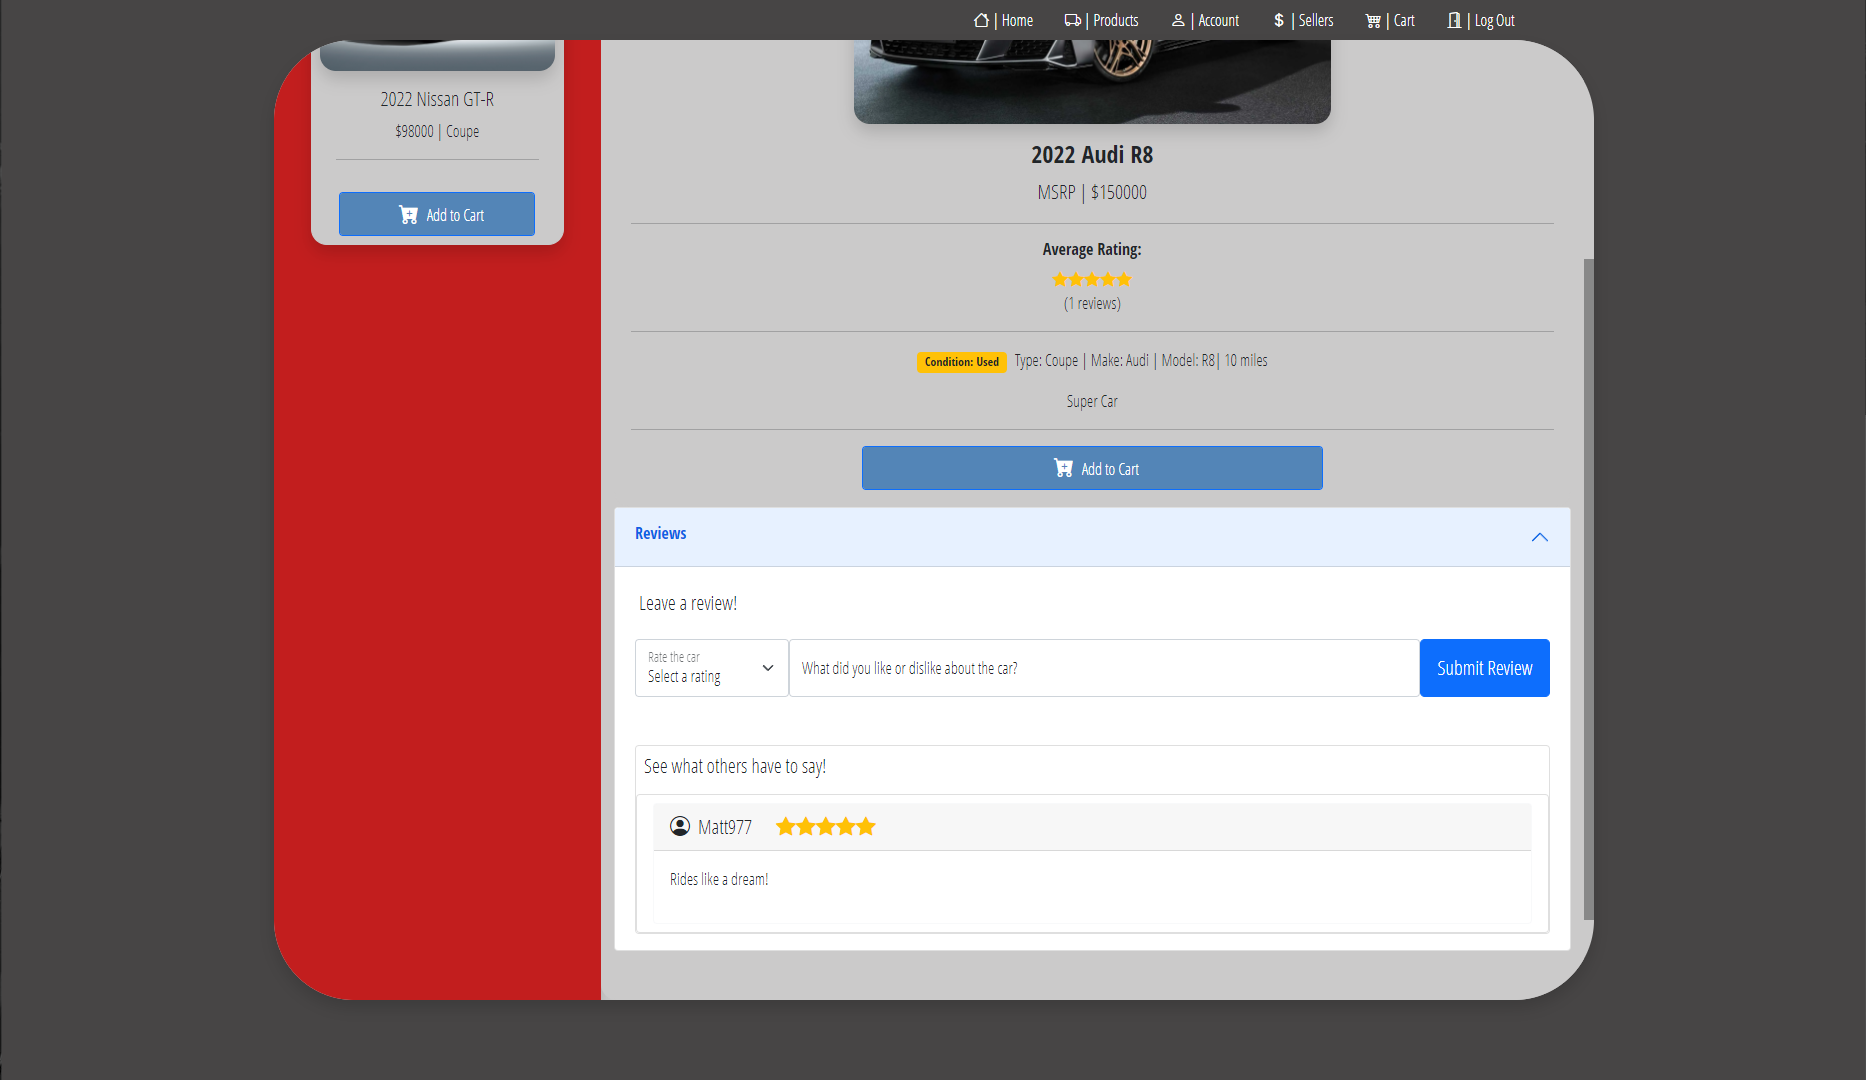Click the person icon beside Account
1866x1080 pixels.
[x=1178, y=19]
